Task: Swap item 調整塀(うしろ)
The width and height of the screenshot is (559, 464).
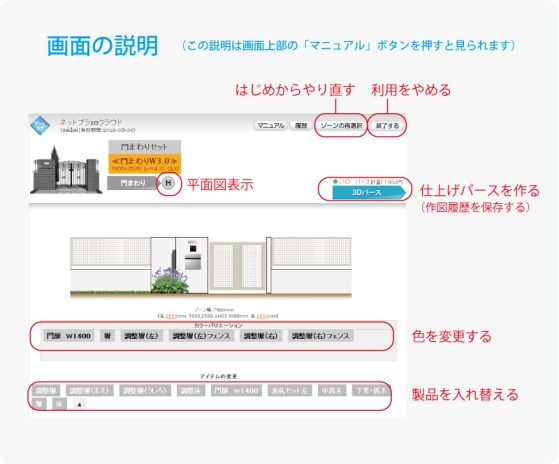Action: [145, 391]
